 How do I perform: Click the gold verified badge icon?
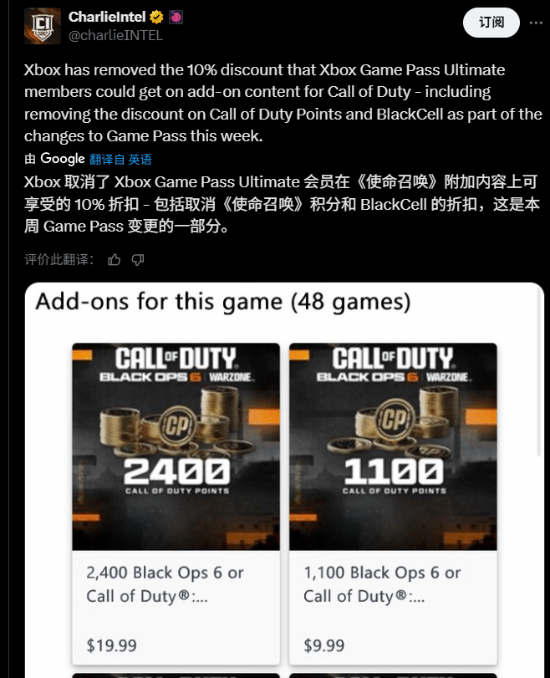(x=156, y=17)
